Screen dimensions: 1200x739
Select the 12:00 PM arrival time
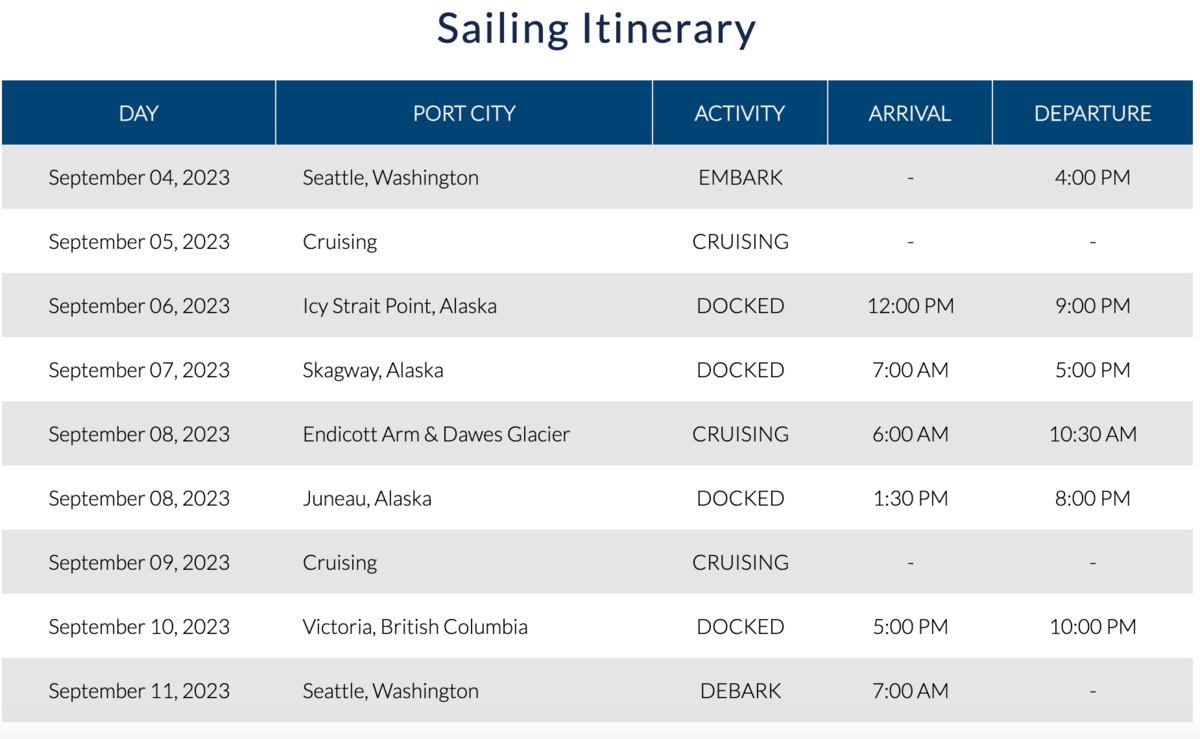tap(910, 306)
